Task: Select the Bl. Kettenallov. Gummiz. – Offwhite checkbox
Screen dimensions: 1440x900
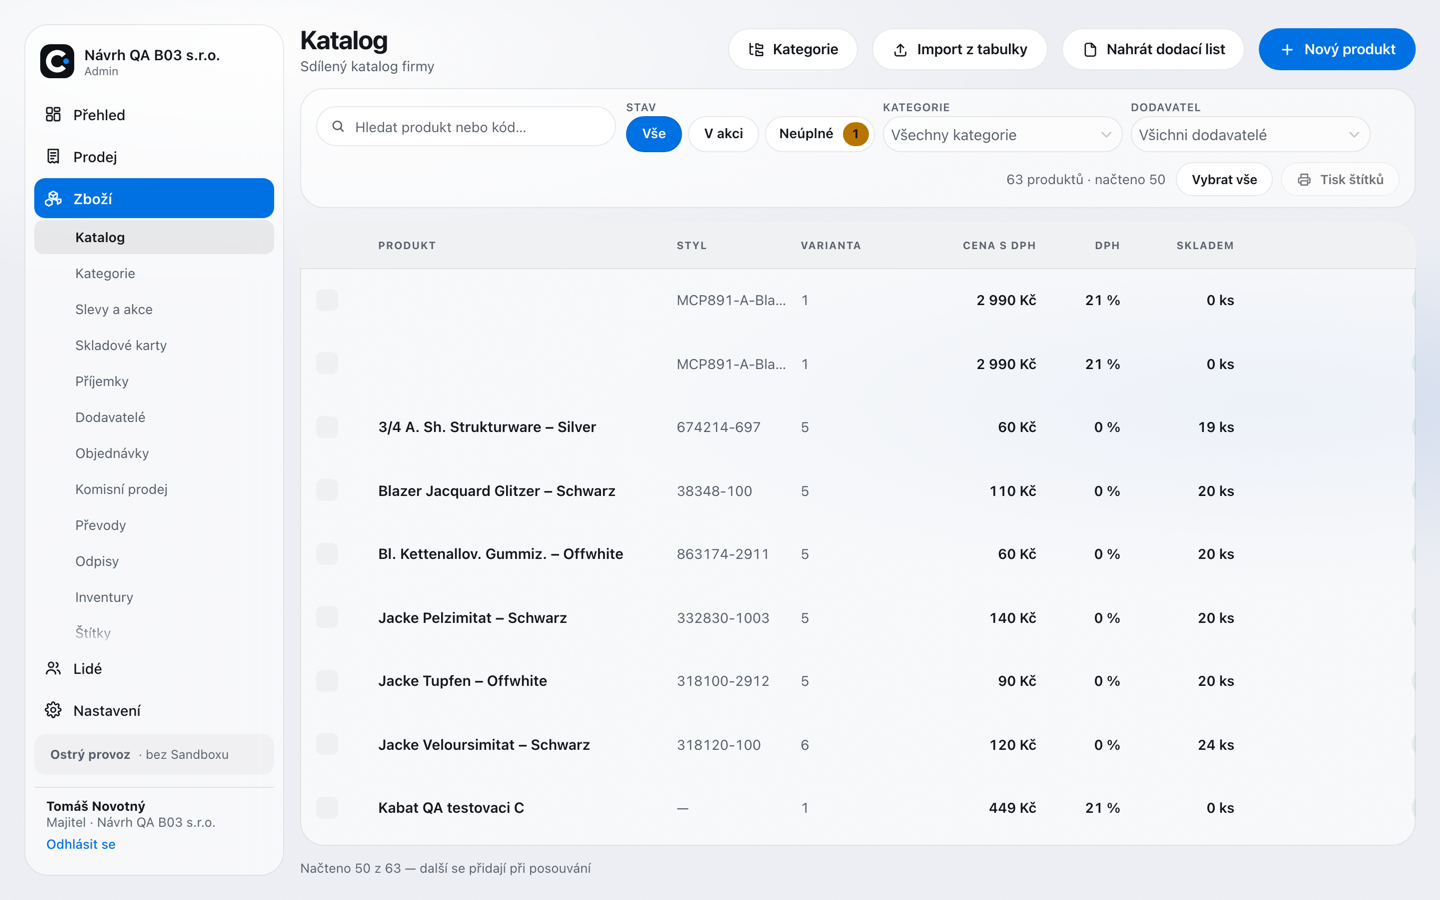Action: click(327, 554)
